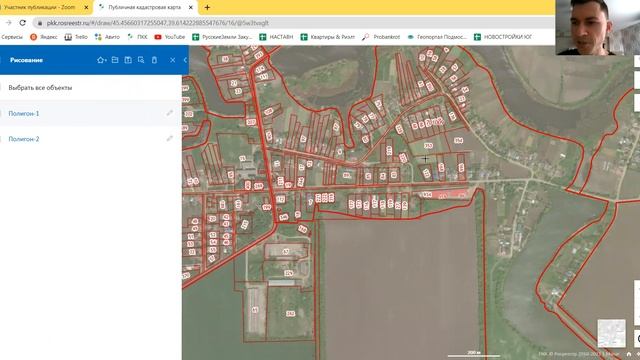Image resolution: width=640 pixels, height=360 pixels.
Task: Open the draw polygon tool in Рисование panel
Action: tap(101, 60)
